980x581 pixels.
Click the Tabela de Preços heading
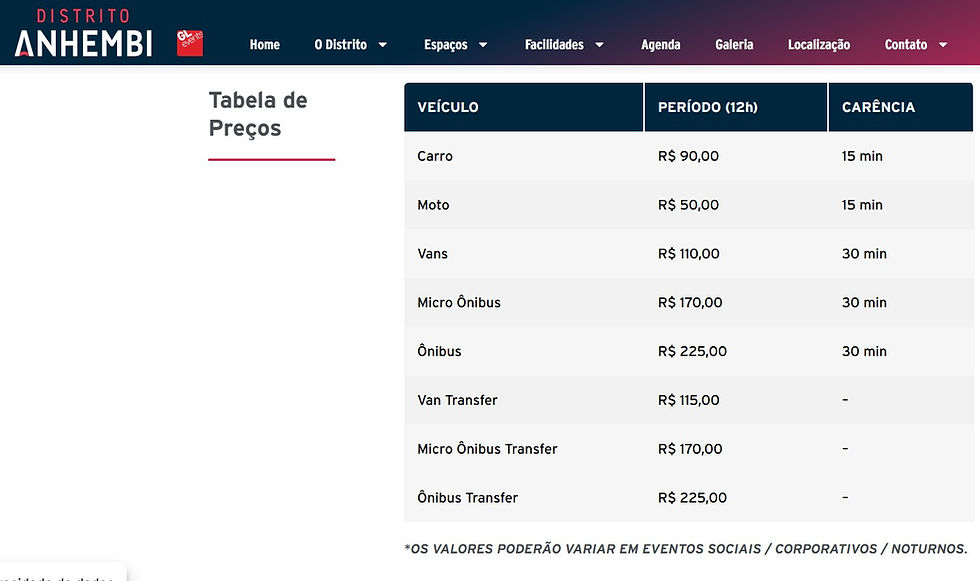click(x=258, y=114)
